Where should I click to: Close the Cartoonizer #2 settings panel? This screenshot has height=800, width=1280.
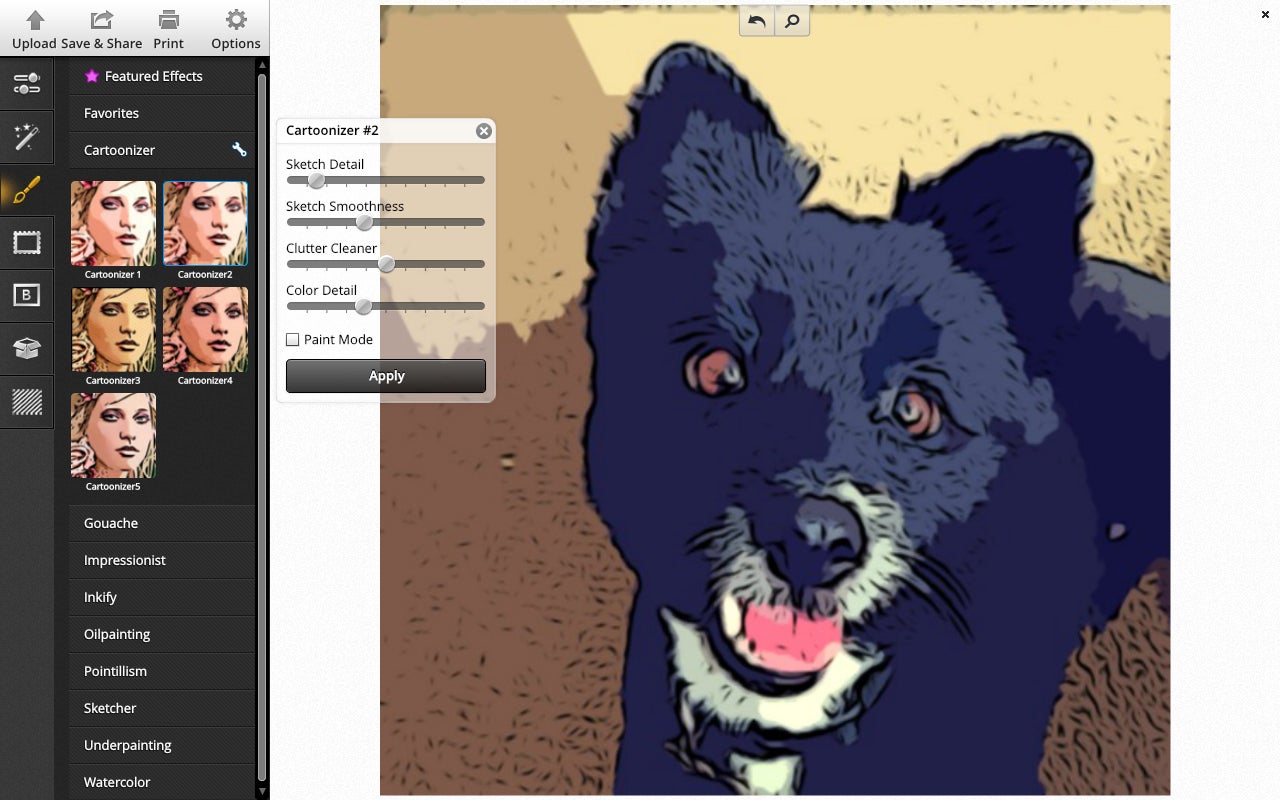(x=484, y=131)
